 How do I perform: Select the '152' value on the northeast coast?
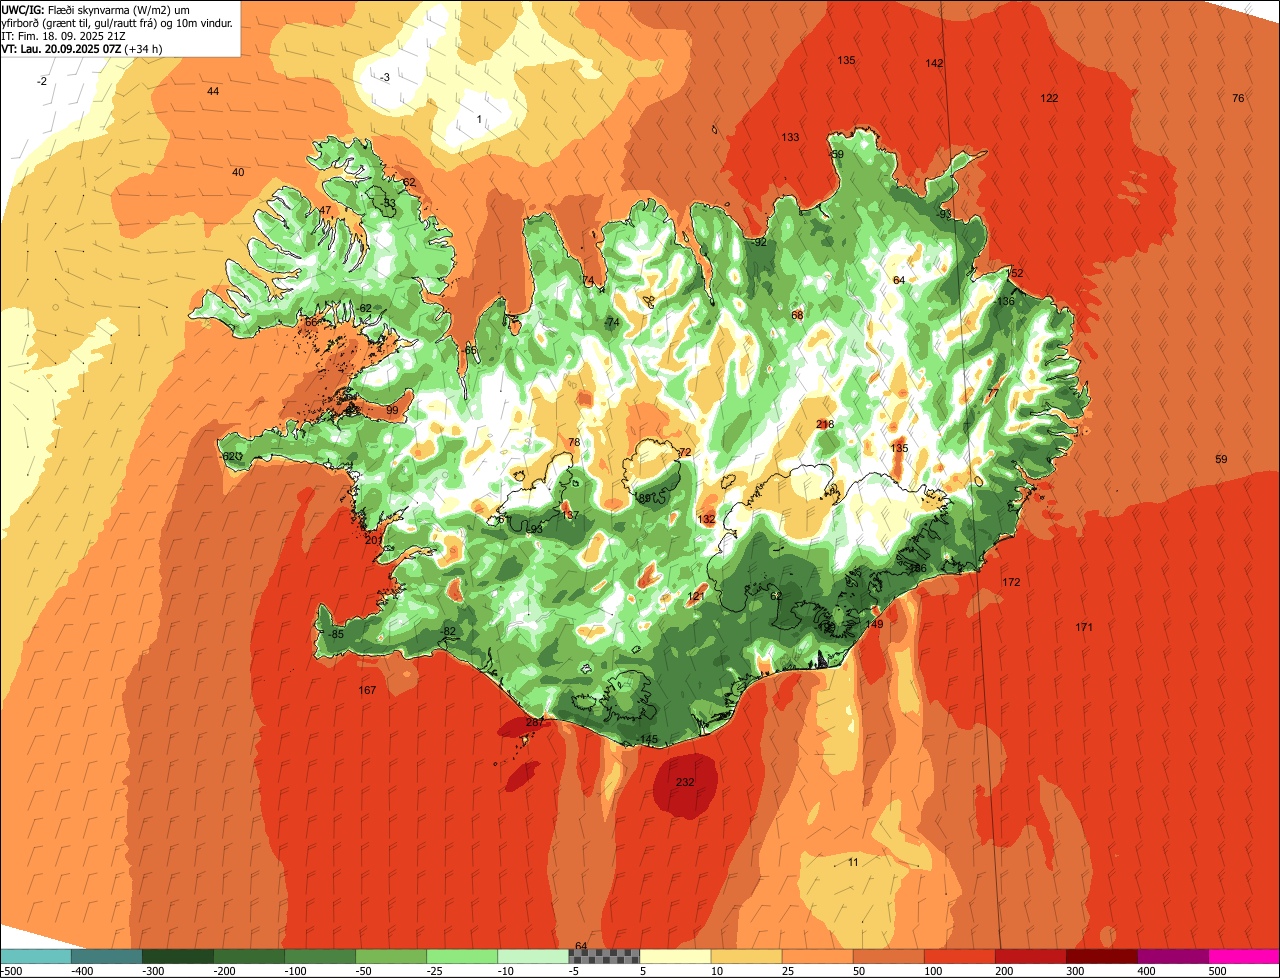(1015, 273)
